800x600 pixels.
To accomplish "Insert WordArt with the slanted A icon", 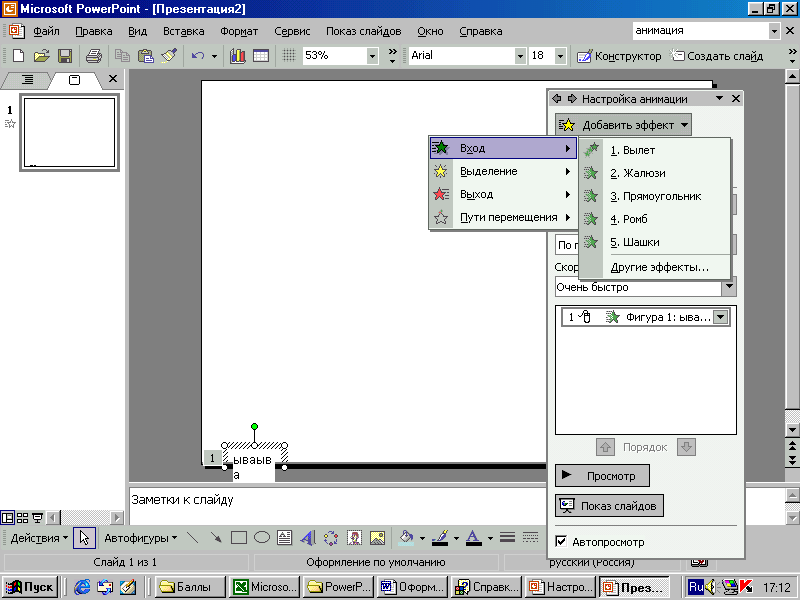I will (308, 538).
